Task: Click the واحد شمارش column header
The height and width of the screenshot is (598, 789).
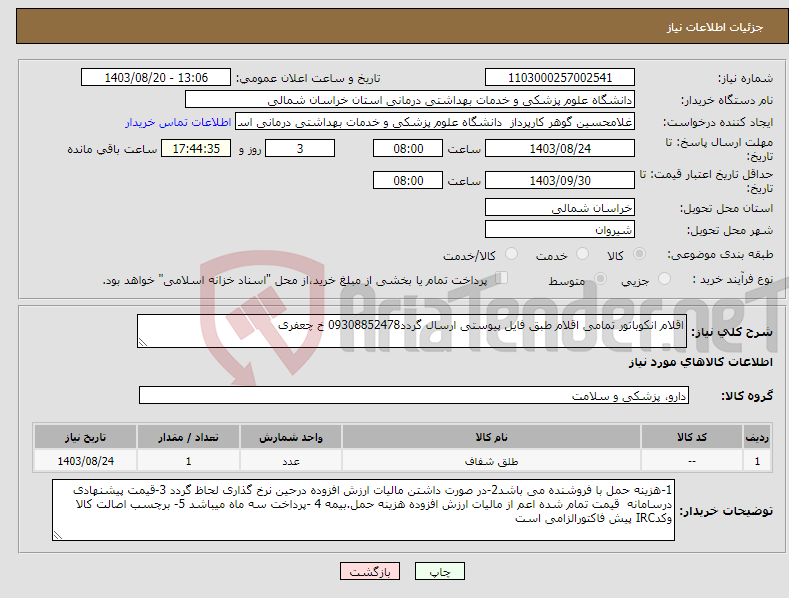Action: pos(291,437)
